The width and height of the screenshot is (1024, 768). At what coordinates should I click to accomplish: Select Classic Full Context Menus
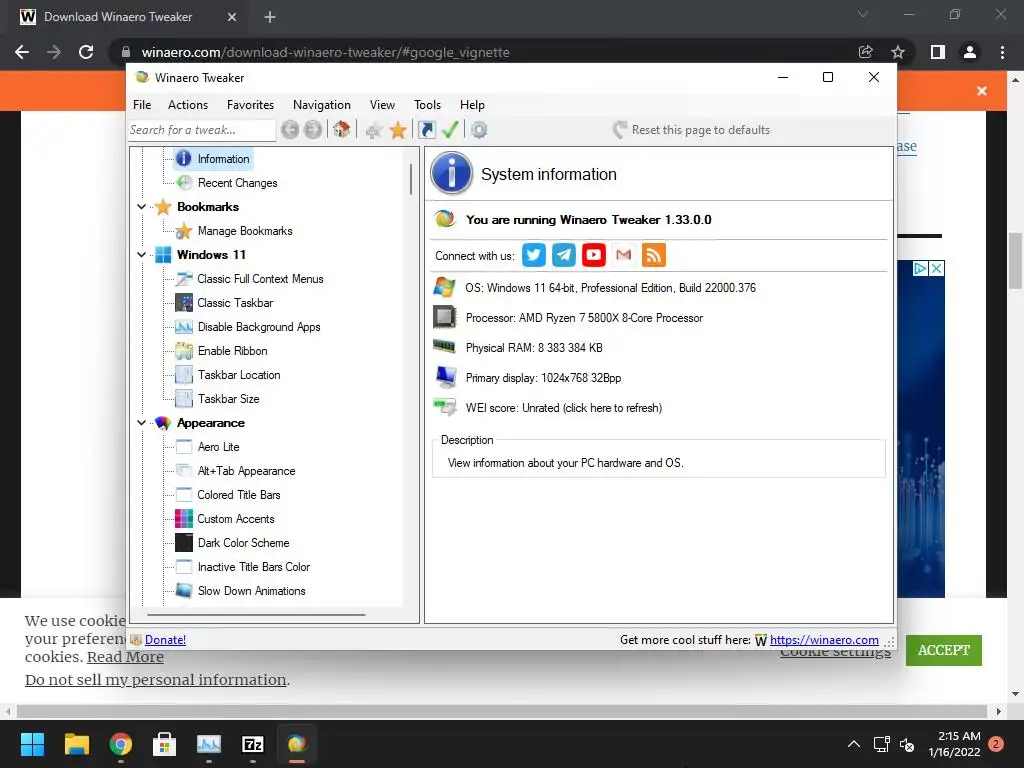260,279
